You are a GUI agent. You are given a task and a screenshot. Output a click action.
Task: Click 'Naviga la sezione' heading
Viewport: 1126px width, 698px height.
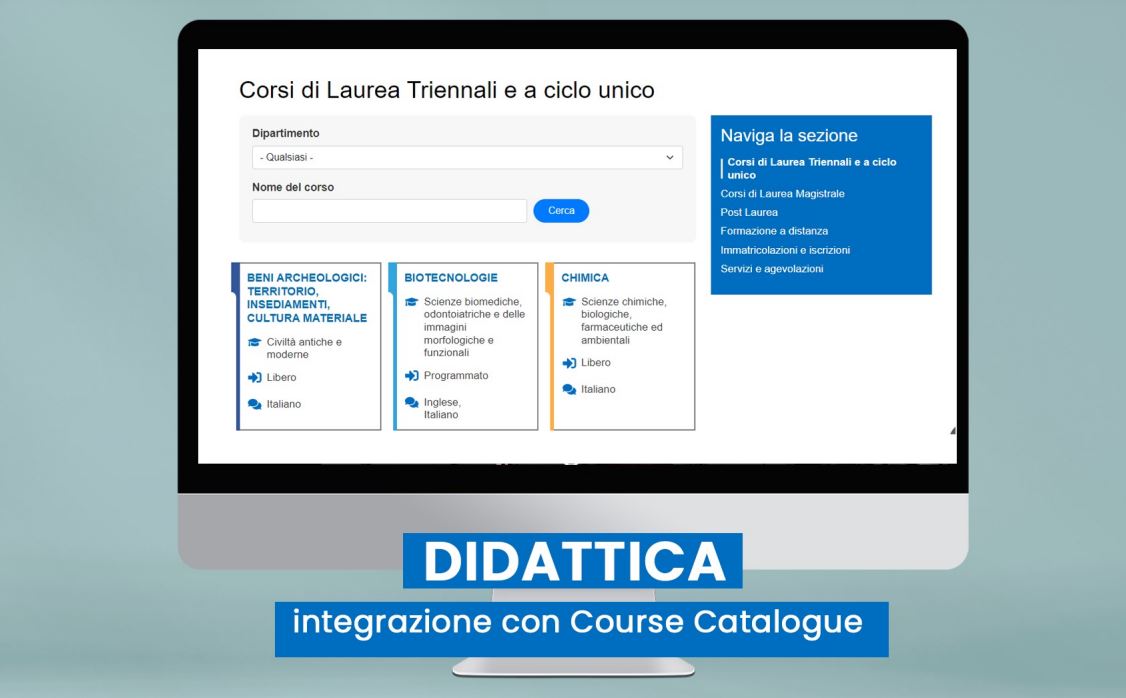[788, 136]
